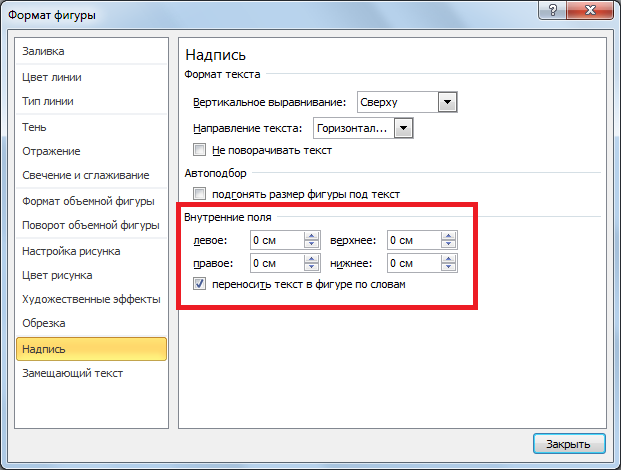Increase нижнее margin with up arrow
Screen dimensions: 621x471
(449, 259)
